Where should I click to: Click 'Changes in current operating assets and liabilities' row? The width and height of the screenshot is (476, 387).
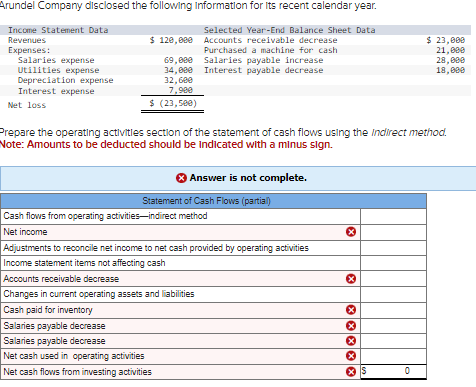pyautogui.click(x=180, y=294)
